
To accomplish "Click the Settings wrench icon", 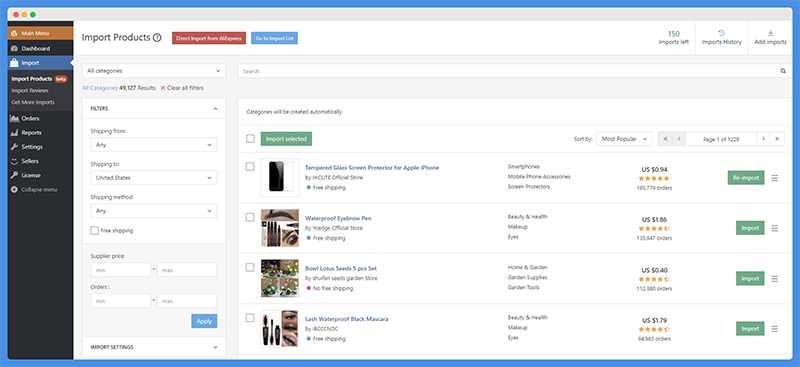I will tap(14, 147).
